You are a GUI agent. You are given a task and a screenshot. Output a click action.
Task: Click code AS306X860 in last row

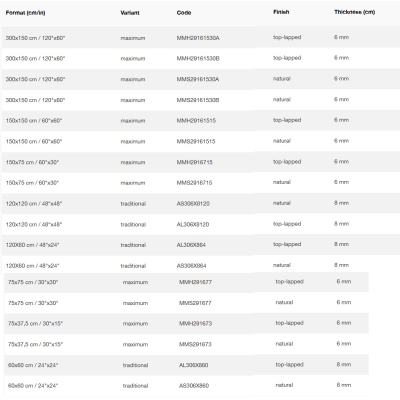pyautogui.click(x=194, y=386)
